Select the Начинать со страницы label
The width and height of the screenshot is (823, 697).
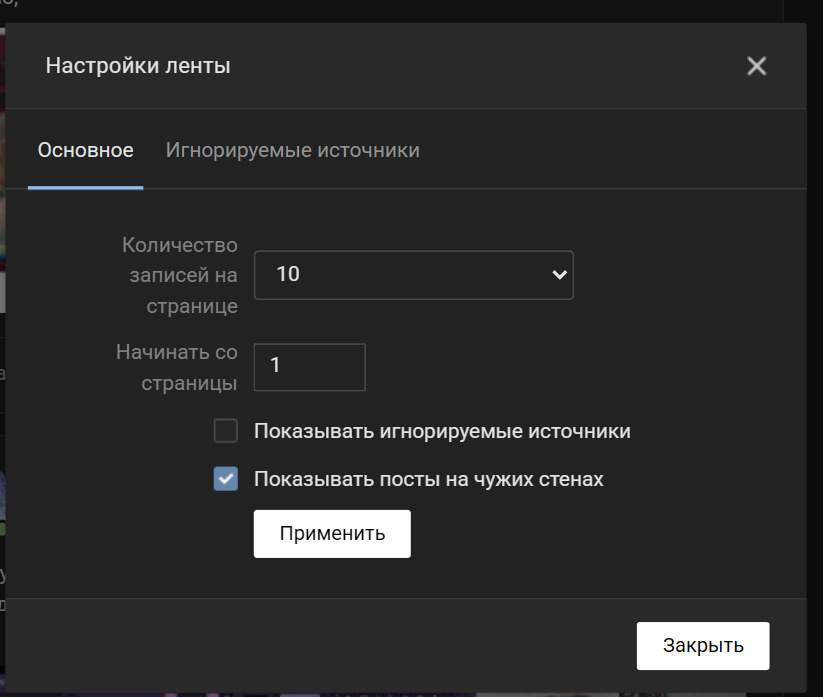(176, 367)
